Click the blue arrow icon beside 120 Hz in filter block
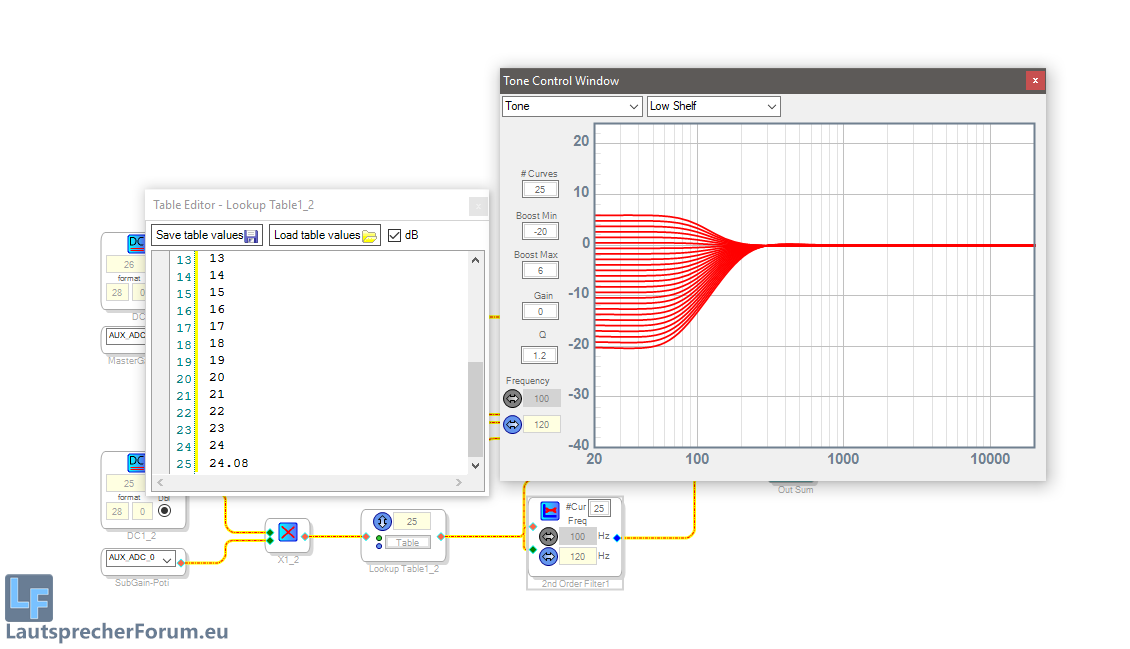Image resolution: width=1130 pixels, height=649 pixels. click(x=548, y=556)
